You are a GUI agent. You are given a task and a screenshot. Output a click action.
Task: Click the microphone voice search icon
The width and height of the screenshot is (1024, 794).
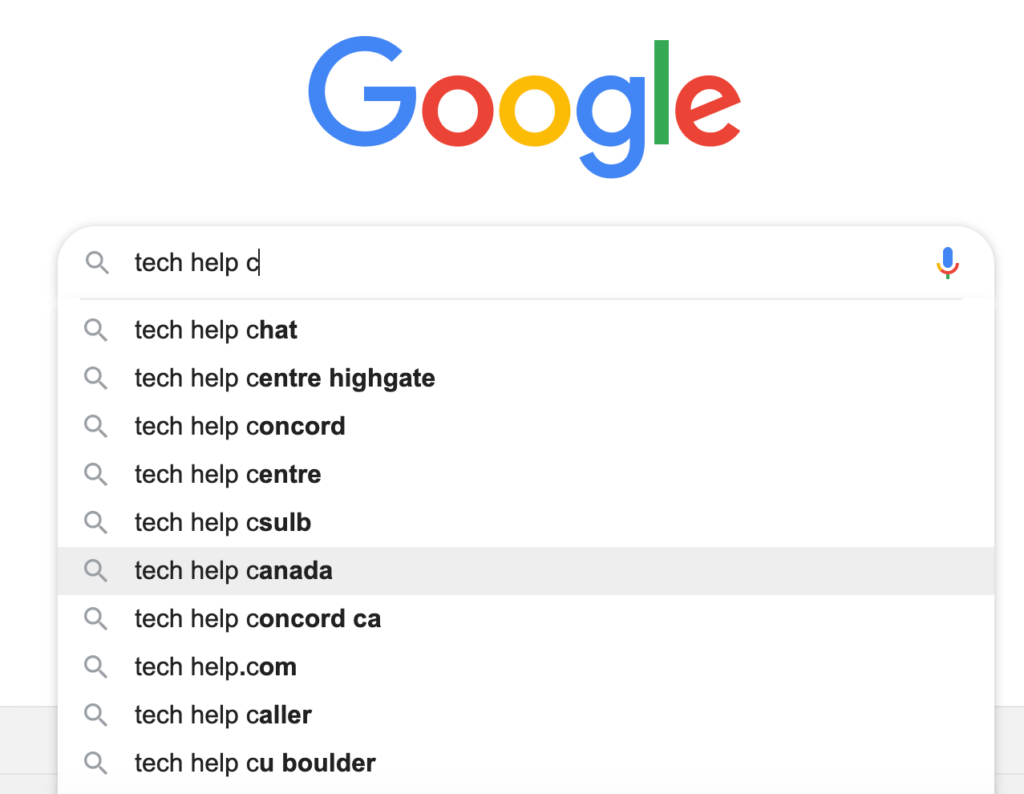tap(947, 262)
